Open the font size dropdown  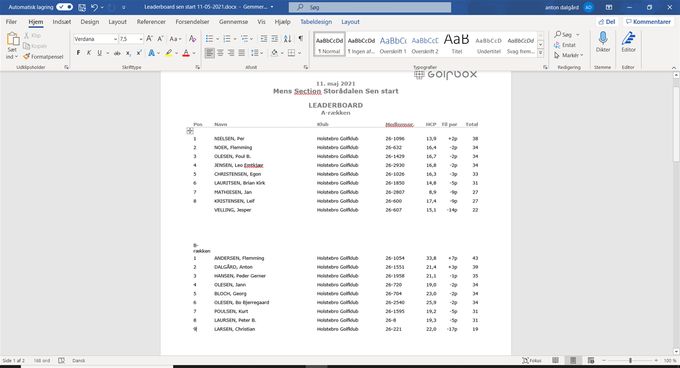pyautogui.click(x=141, y=39)
